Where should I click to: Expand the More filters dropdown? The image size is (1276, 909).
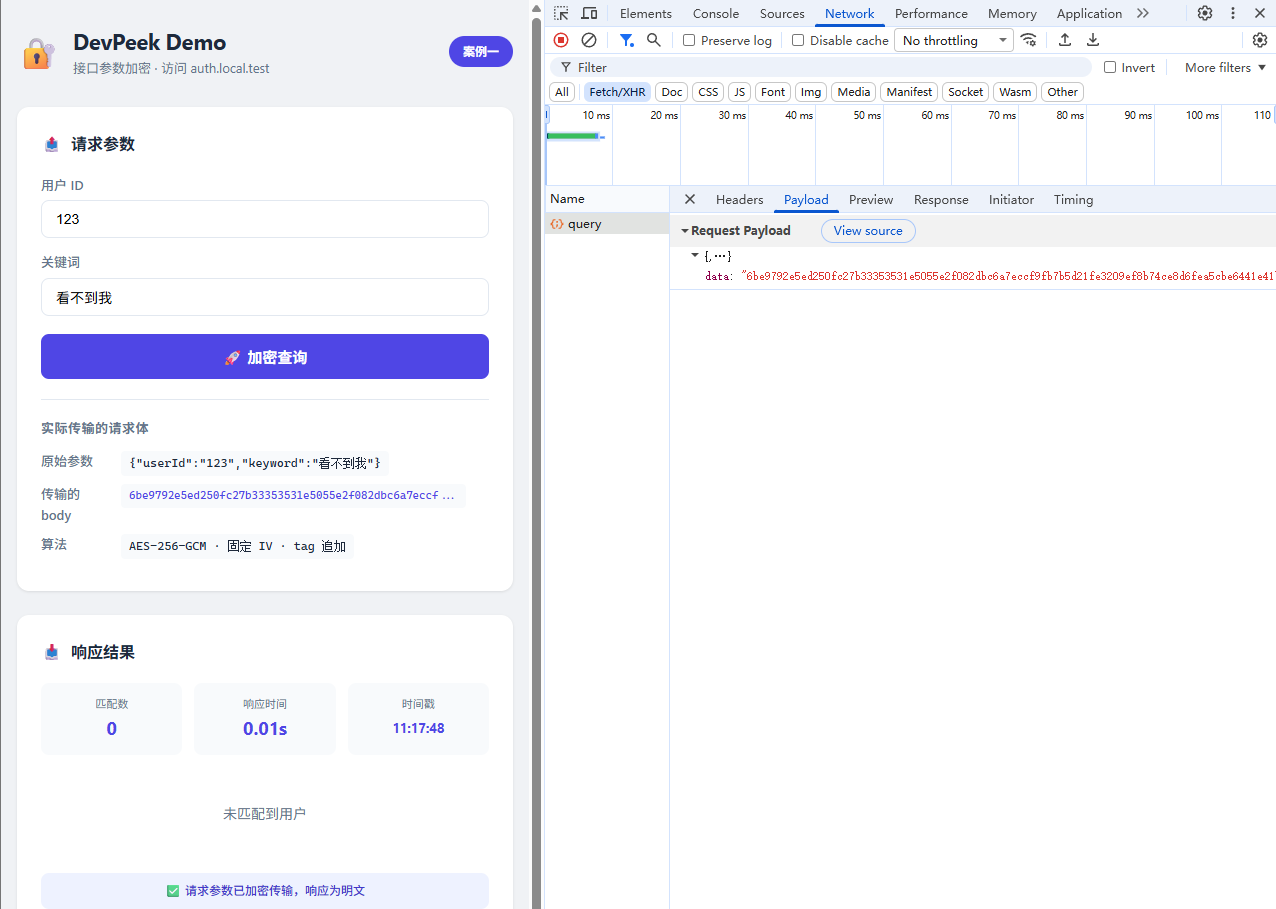1226,67
